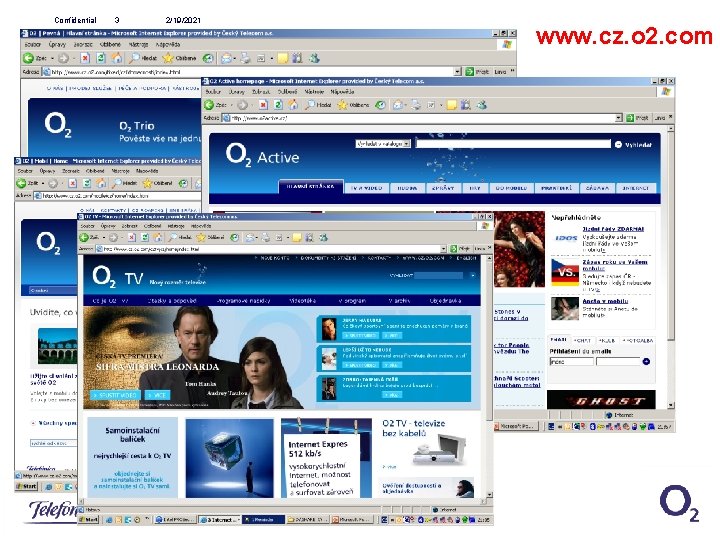Click O2 Active search text field

pyautogui.click(x=513, y=144)
